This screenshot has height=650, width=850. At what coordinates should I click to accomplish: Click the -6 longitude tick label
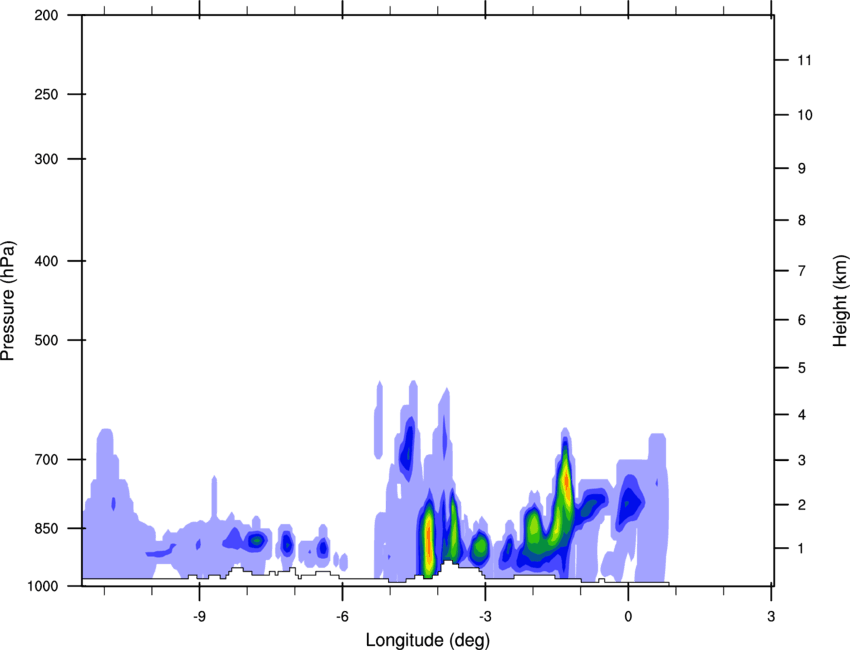pos(342,616)
